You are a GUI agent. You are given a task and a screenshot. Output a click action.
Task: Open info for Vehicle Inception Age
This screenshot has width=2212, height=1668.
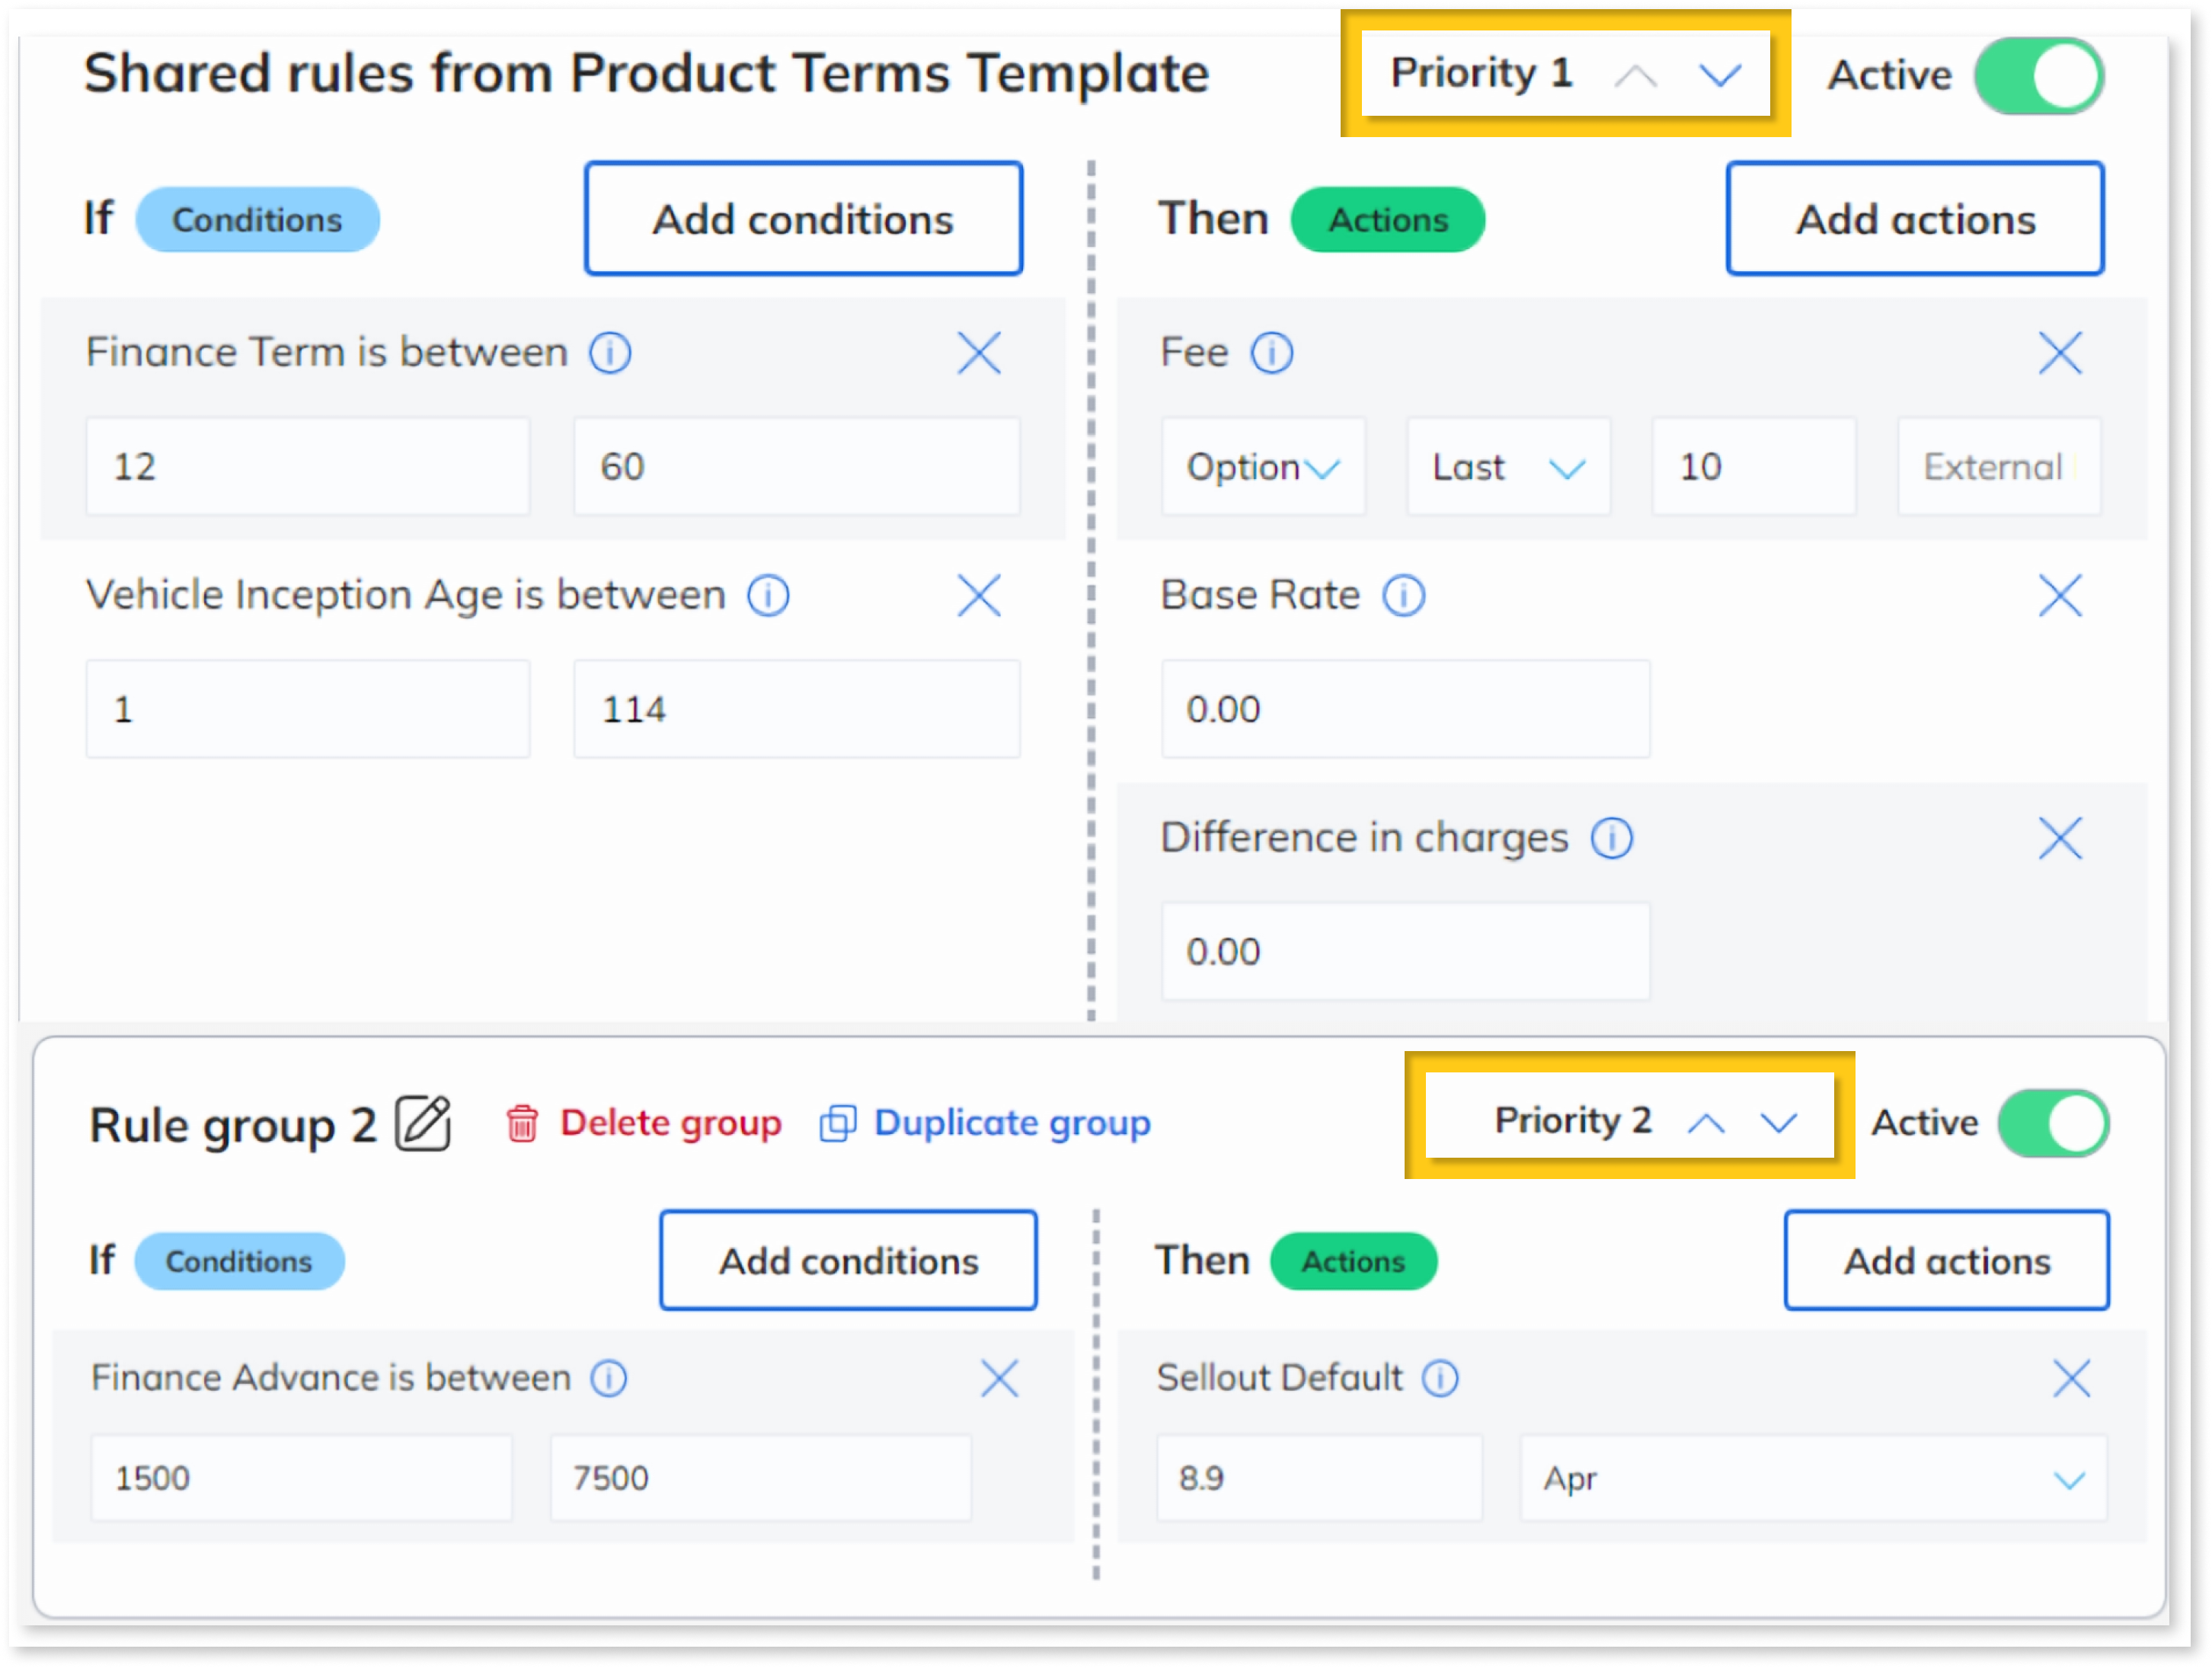tap(768, 596)
